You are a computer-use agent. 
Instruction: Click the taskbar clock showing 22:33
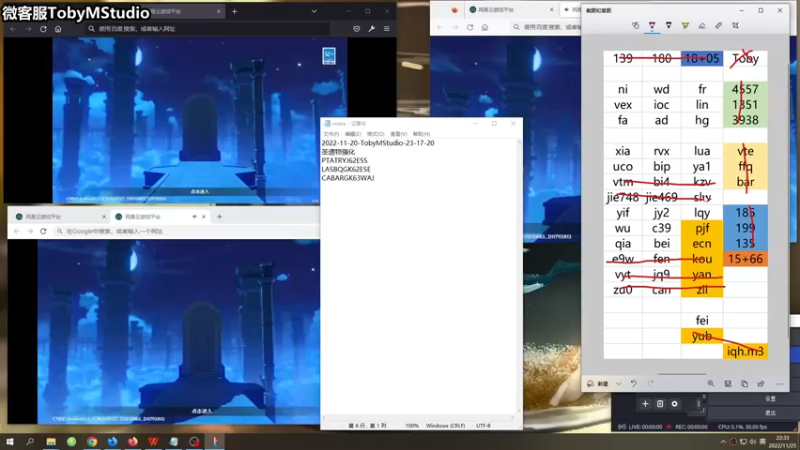coord(782,441)
